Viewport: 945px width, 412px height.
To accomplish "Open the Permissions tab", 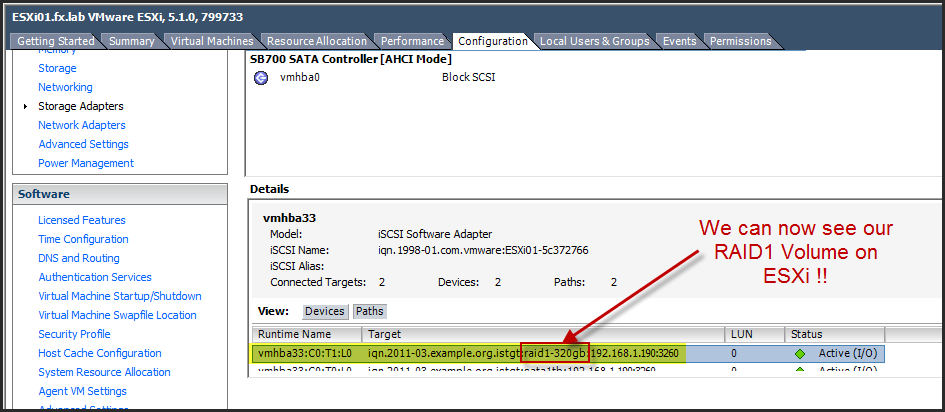I will pyautogui.click(x=741, y=41).
